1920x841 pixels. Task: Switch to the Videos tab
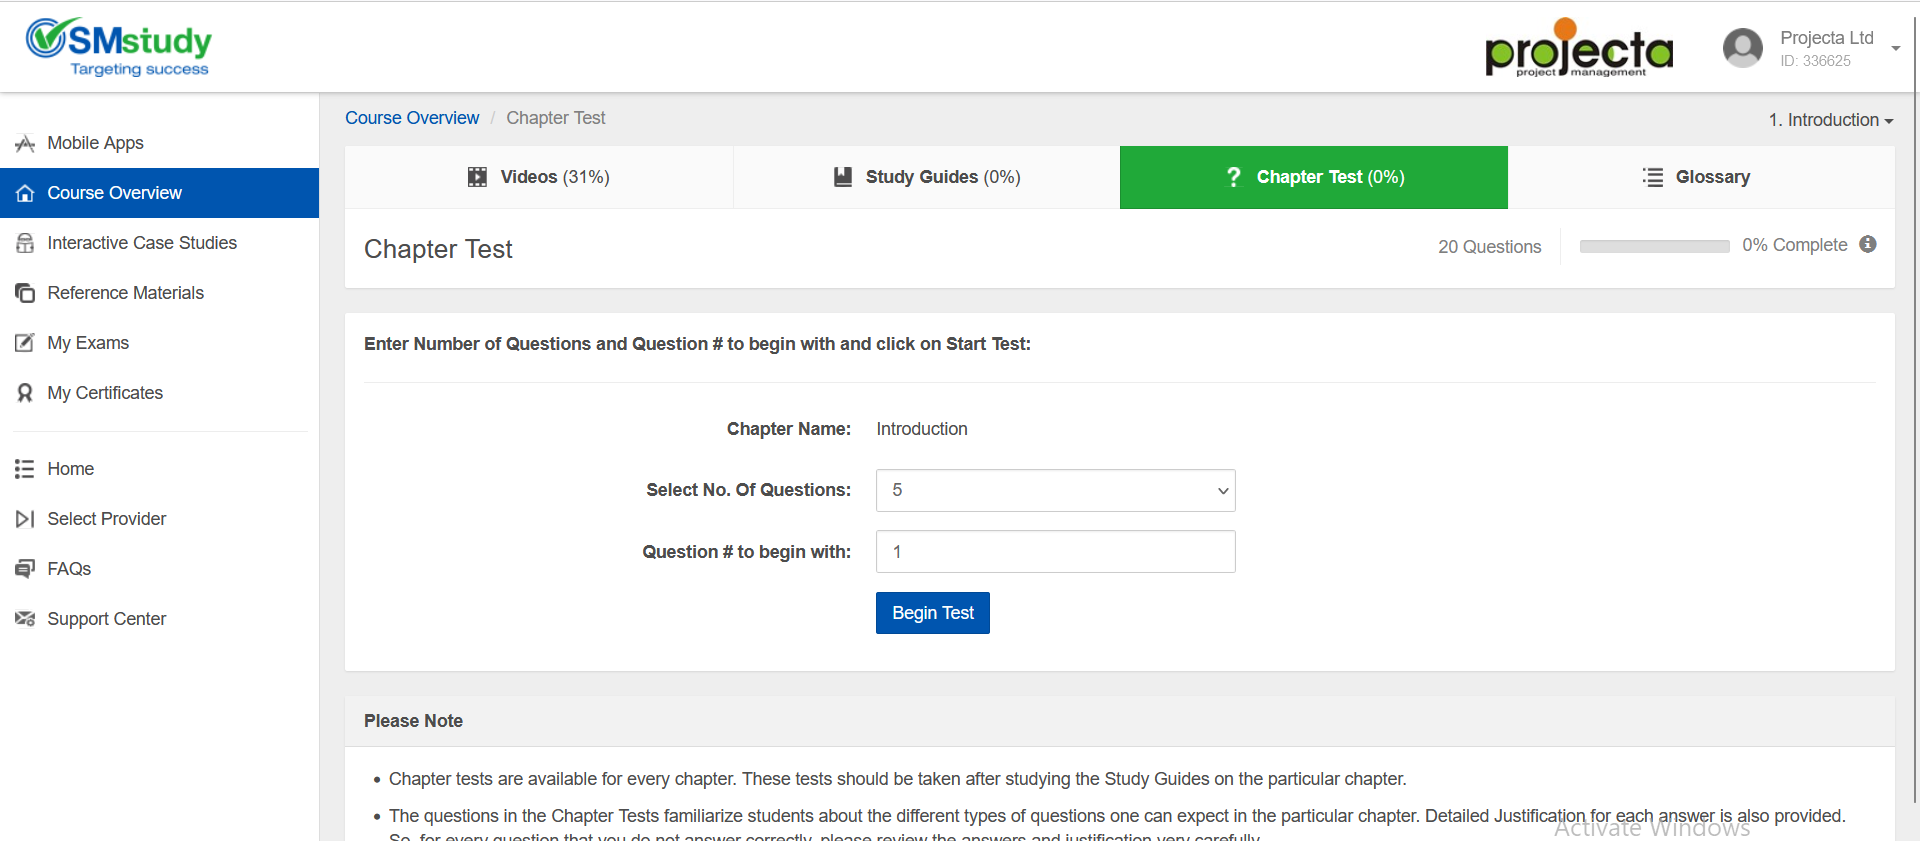[x=539, y=178]
